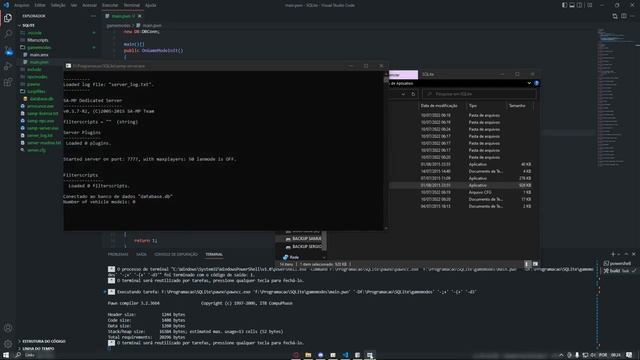The width and height of the screenshot is (640, 360).
Task: Open the Extensions view in activity bar
Action: (8, 82)
